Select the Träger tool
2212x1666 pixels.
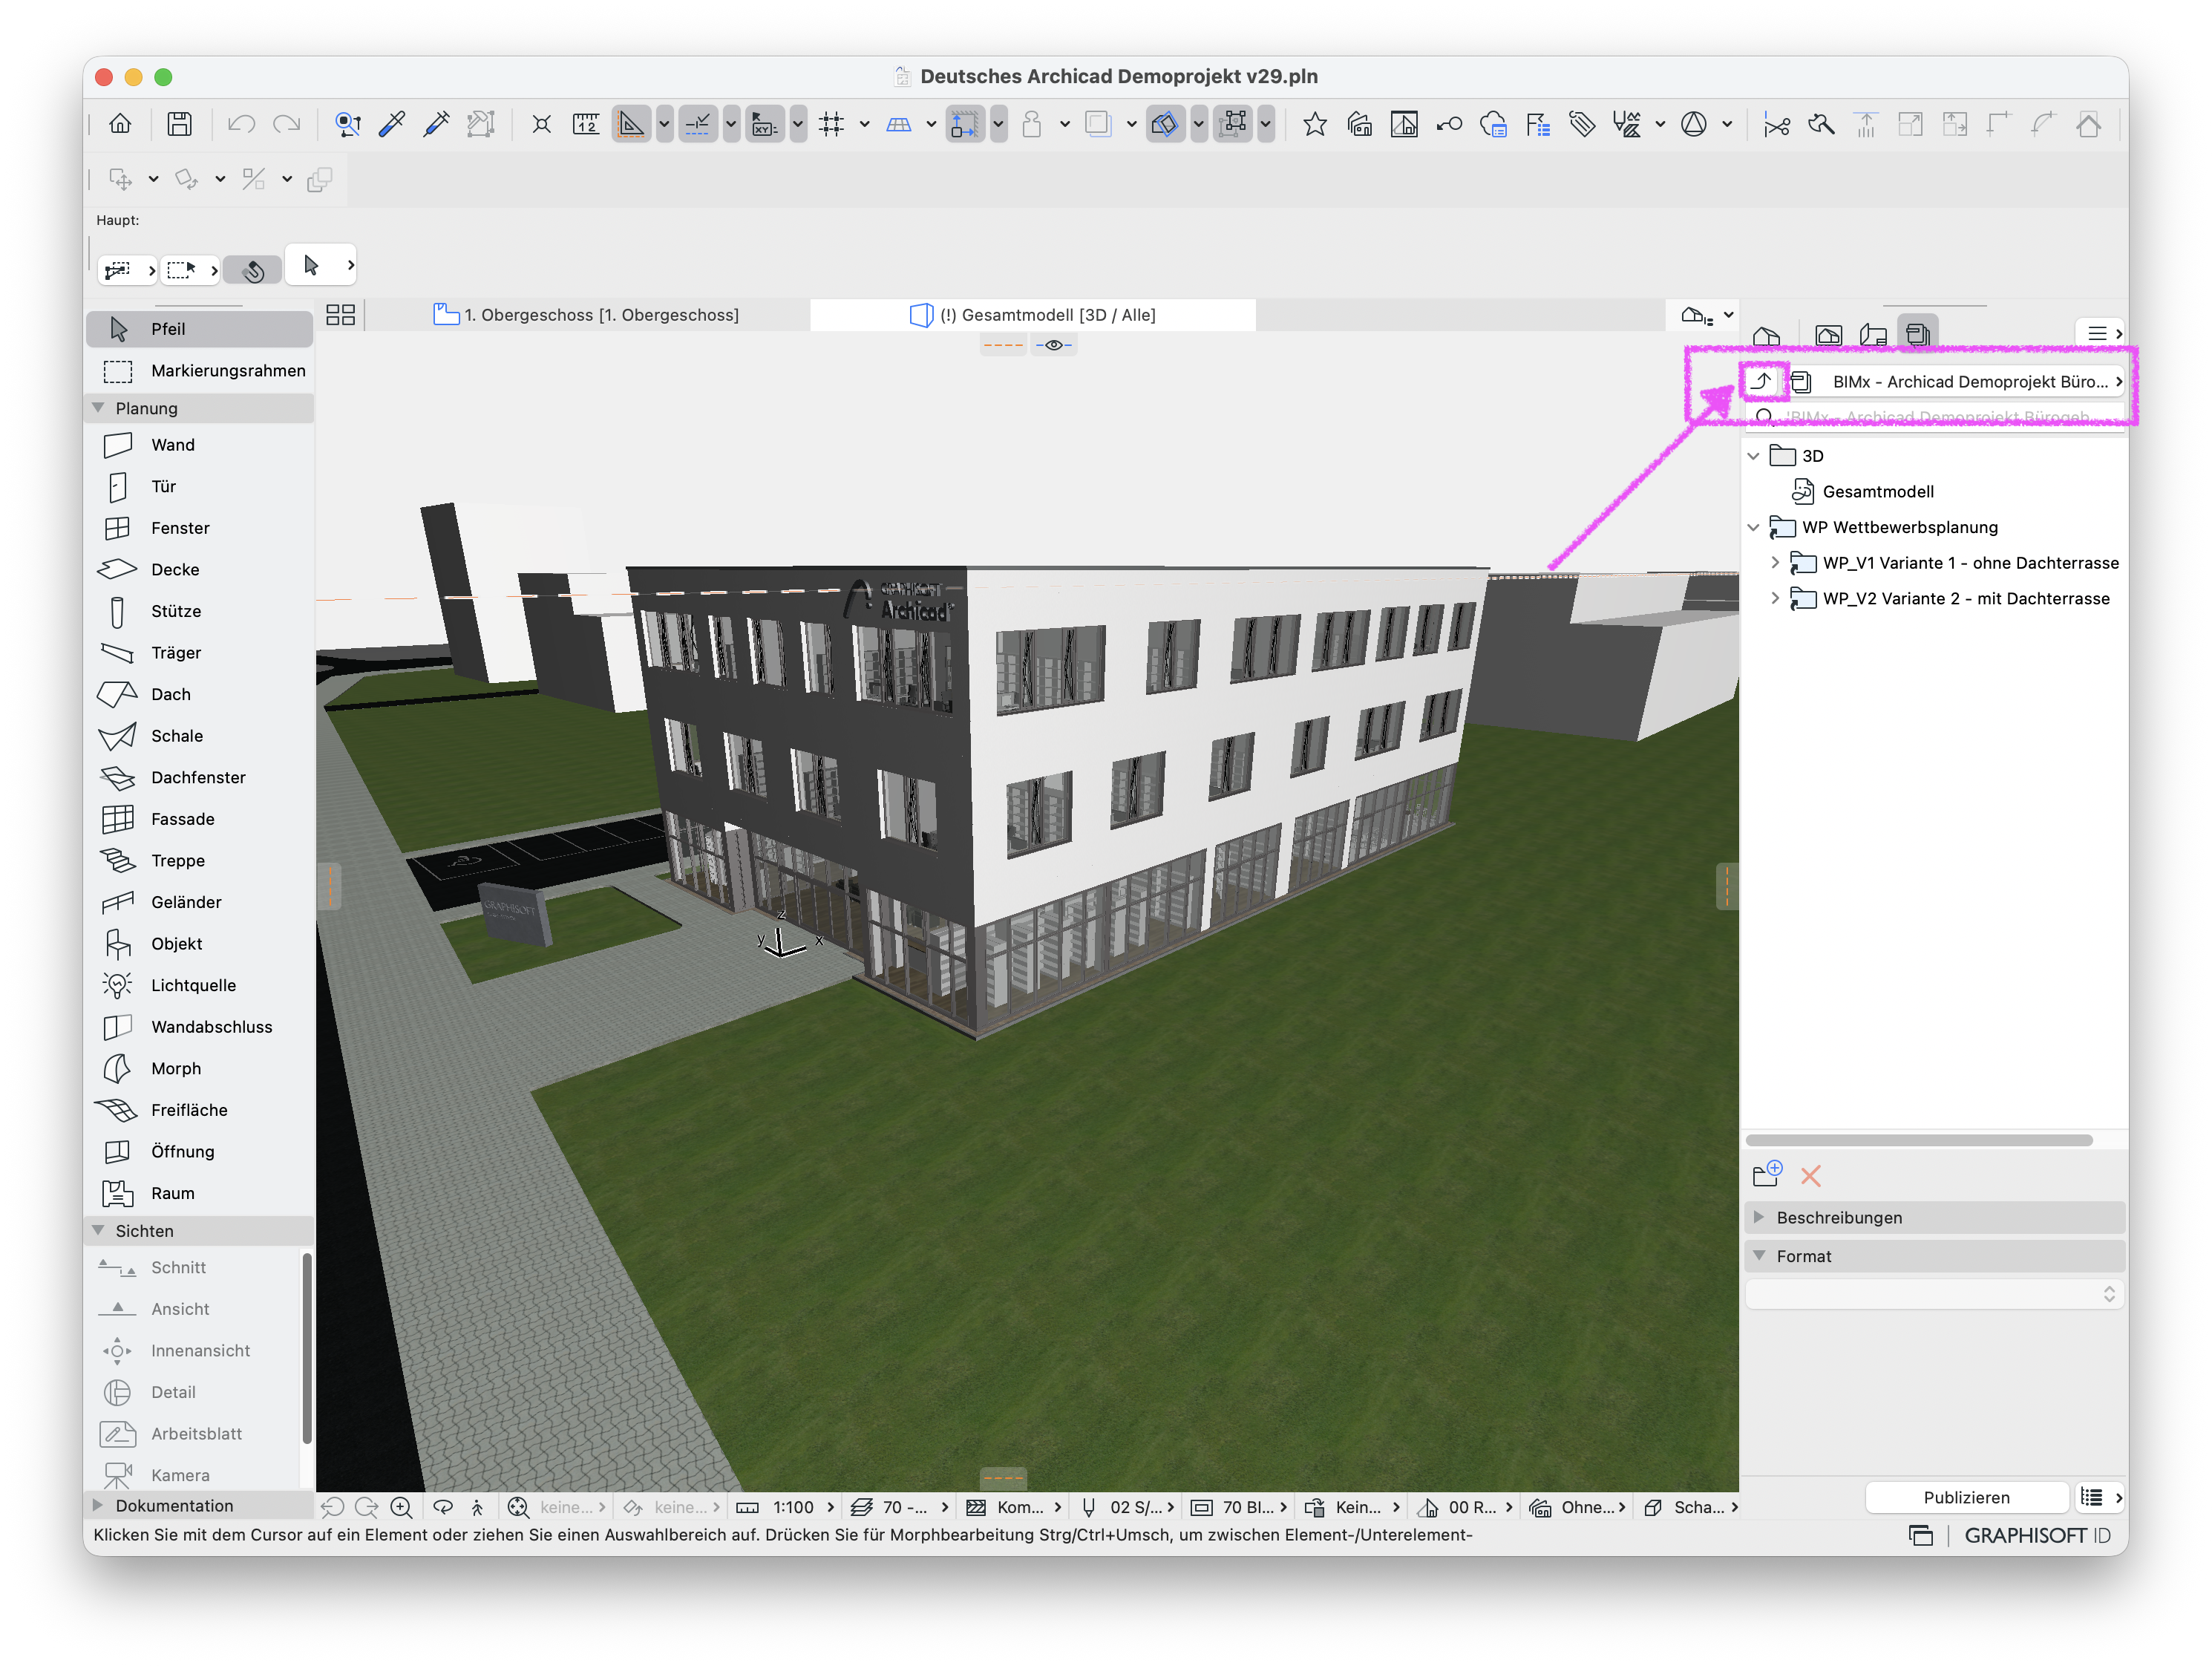pos(199,653)
